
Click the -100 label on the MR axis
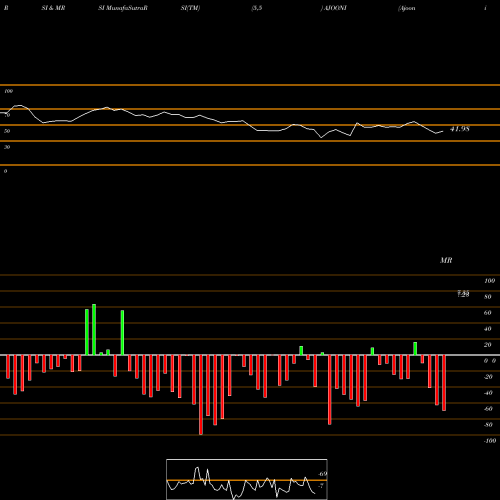pyautogui.click(x=490, y=441)
